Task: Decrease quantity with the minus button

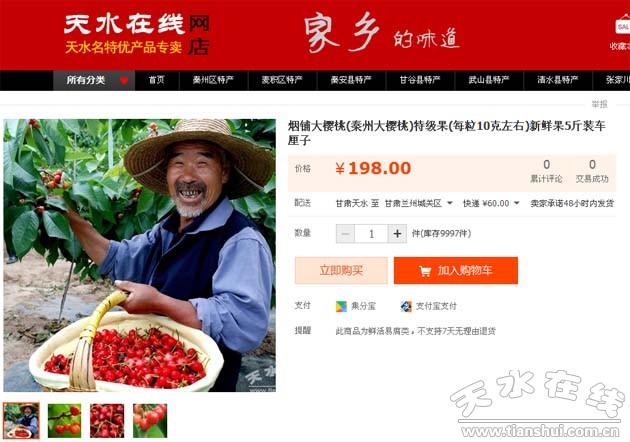Action: (345, 233)
